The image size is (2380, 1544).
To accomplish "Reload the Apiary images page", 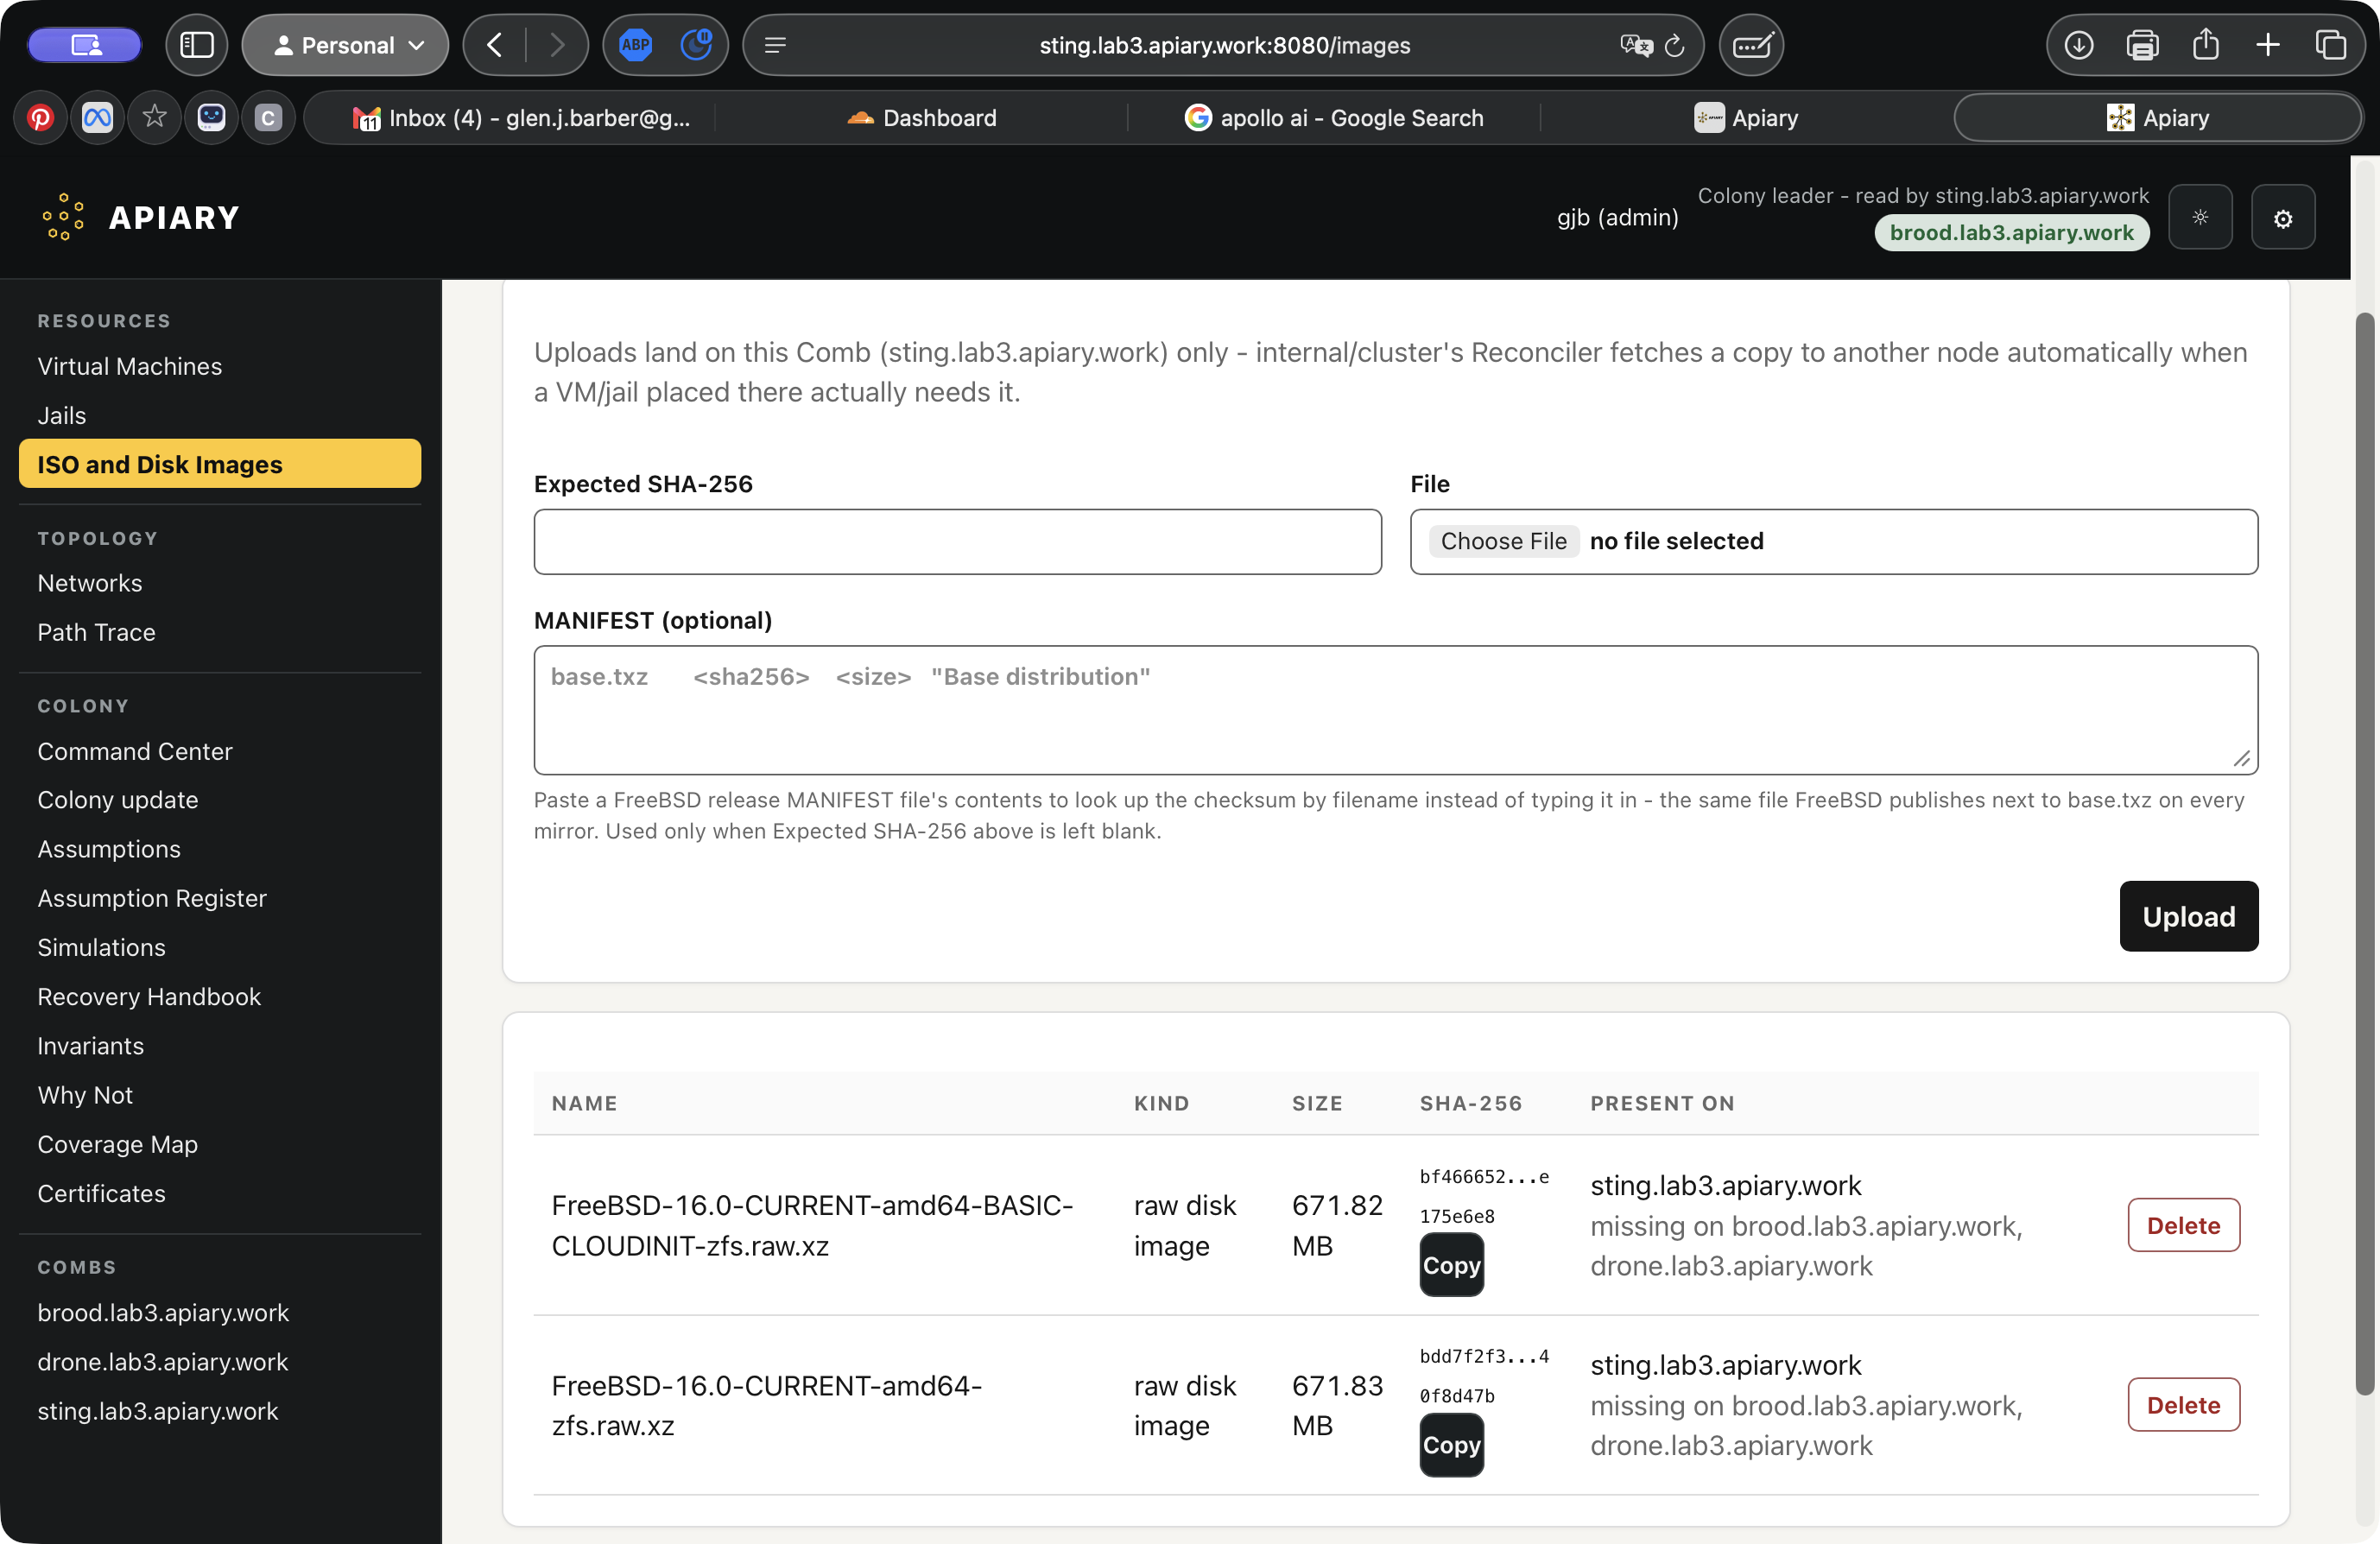I will tap(1675, 45).
